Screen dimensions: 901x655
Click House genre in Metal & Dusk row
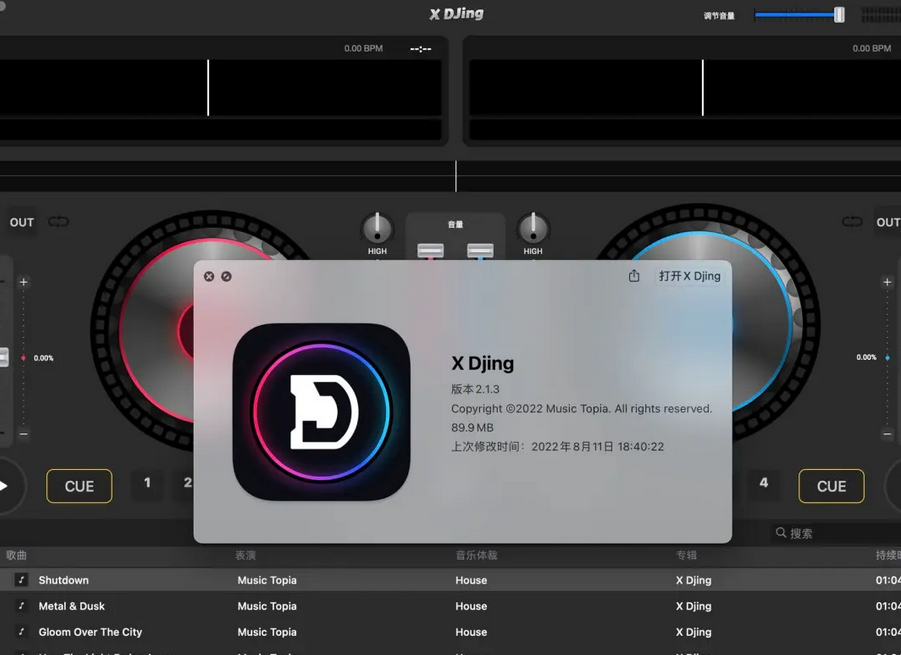pos(471,606)
